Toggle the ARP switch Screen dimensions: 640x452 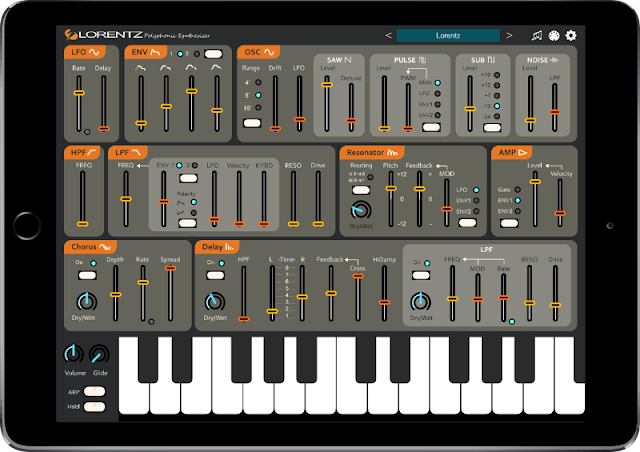tap(94, 391)
